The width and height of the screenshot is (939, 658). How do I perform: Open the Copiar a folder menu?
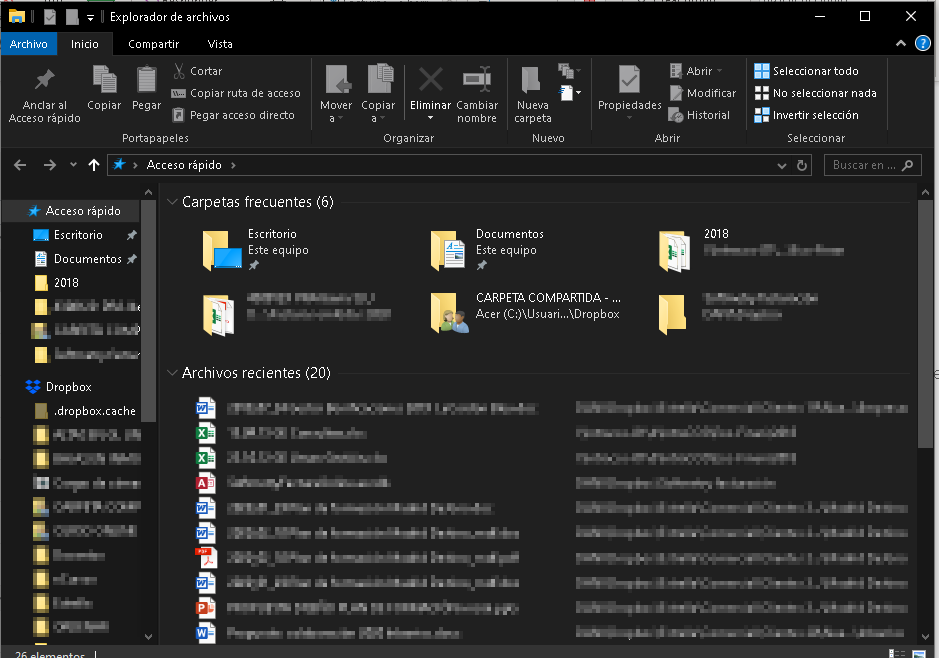coord(378,94)
